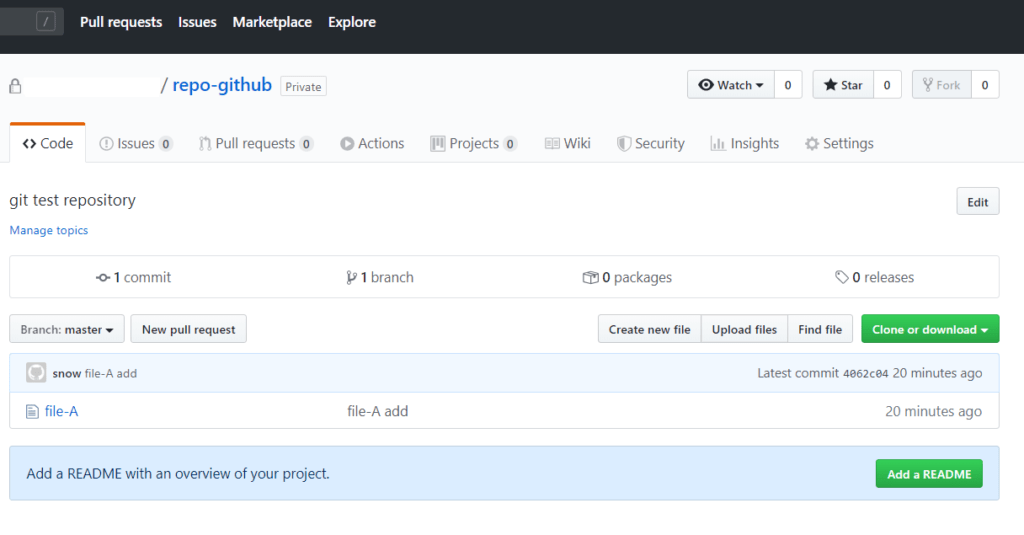Click the Code tab brackets icon
The width and height of the screenshot is (1024, 535).
click(x=29, y=144)
